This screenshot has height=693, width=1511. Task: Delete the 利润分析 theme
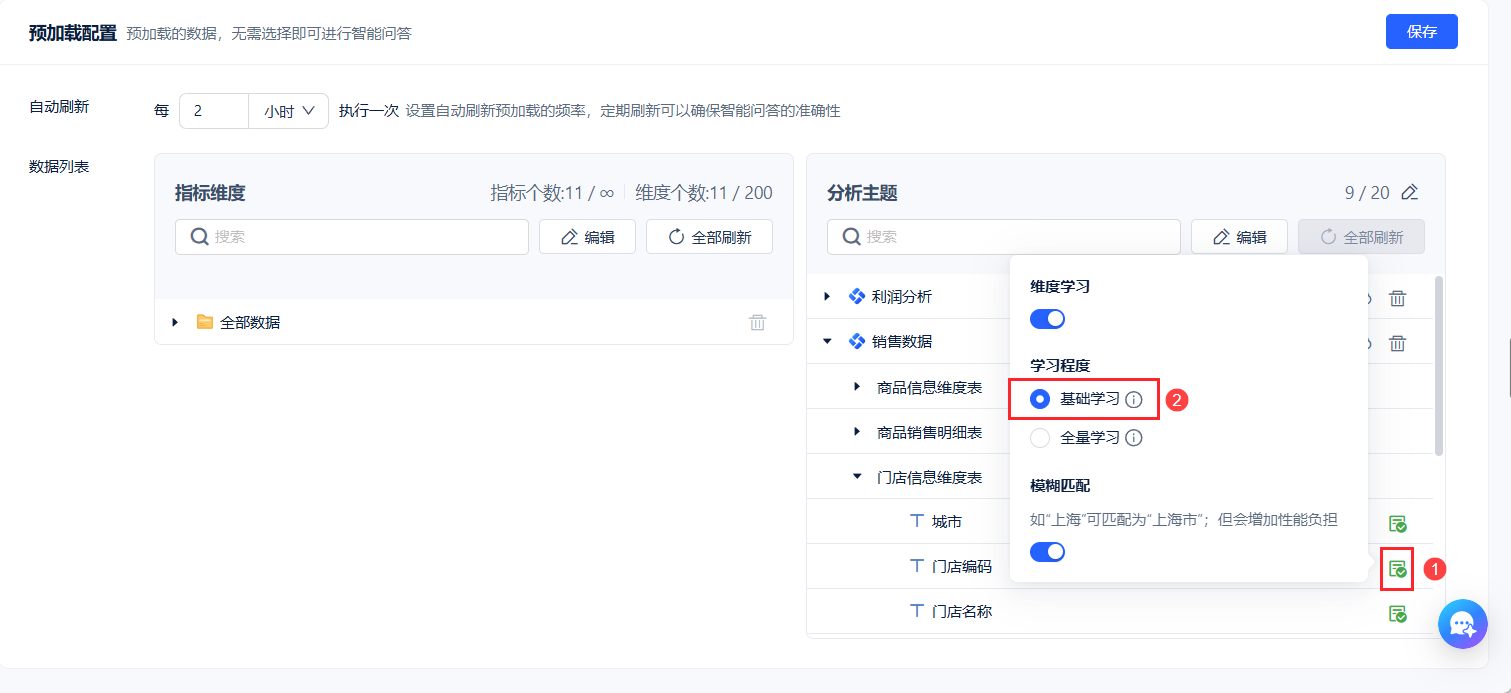point(1397,298)
